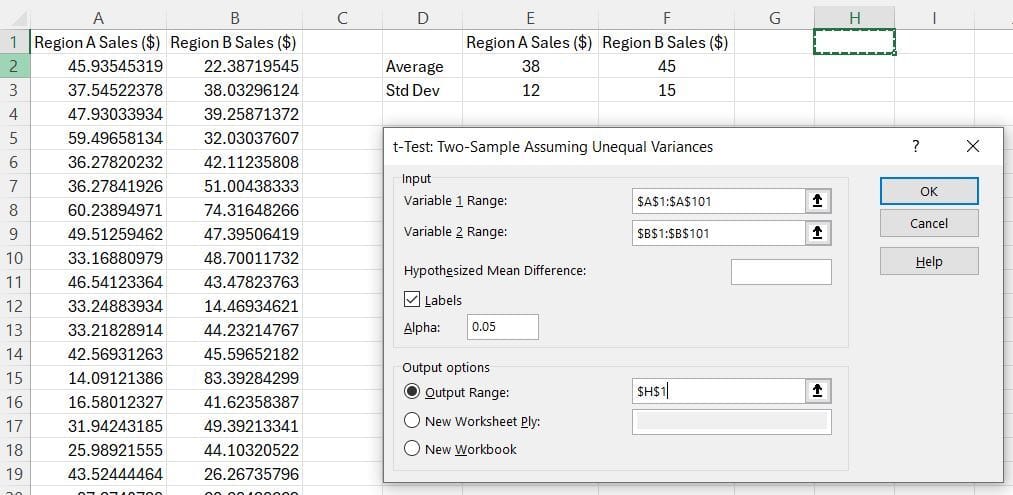Click cell E2 containing average 38

coord(530,66)
